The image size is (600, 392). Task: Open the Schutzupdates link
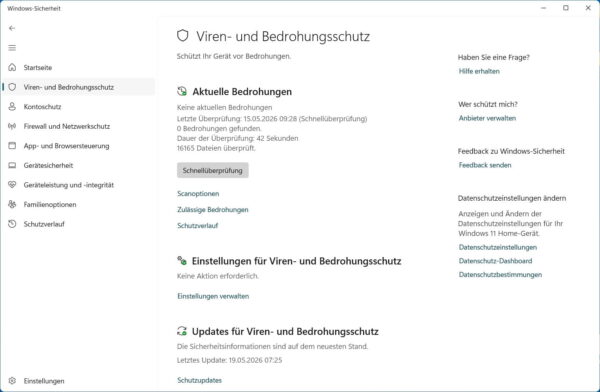point(199,380)
